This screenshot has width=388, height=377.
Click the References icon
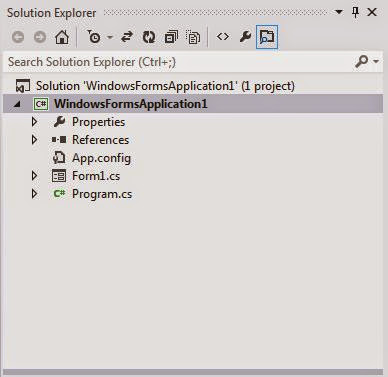coord(59,140)
